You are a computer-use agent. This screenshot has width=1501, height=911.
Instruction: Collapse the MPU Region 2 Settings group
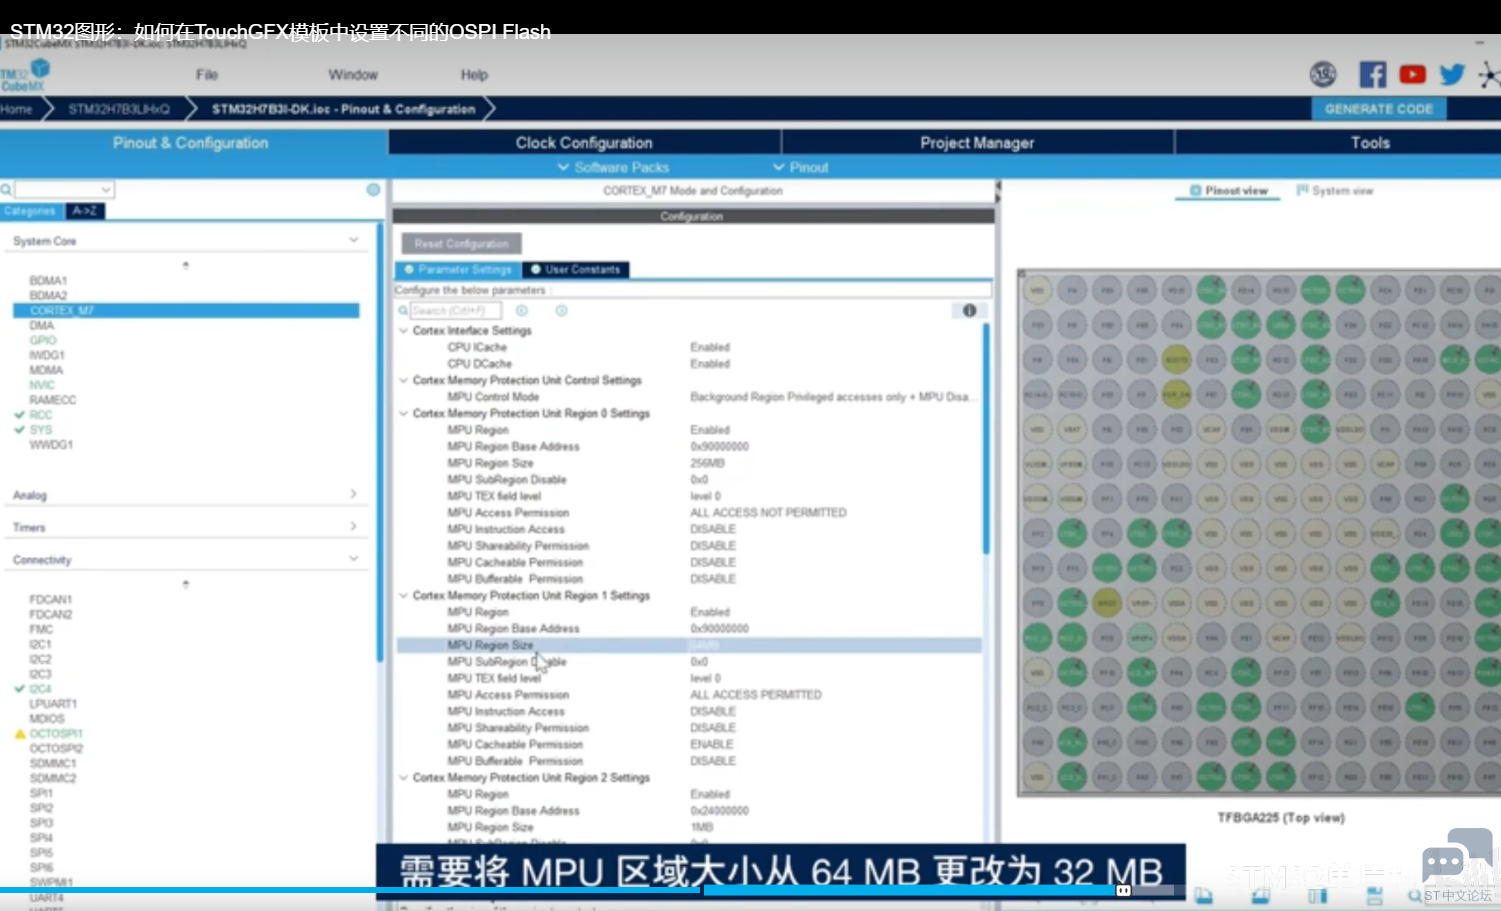pyautogui.click(x=404, y=778)
